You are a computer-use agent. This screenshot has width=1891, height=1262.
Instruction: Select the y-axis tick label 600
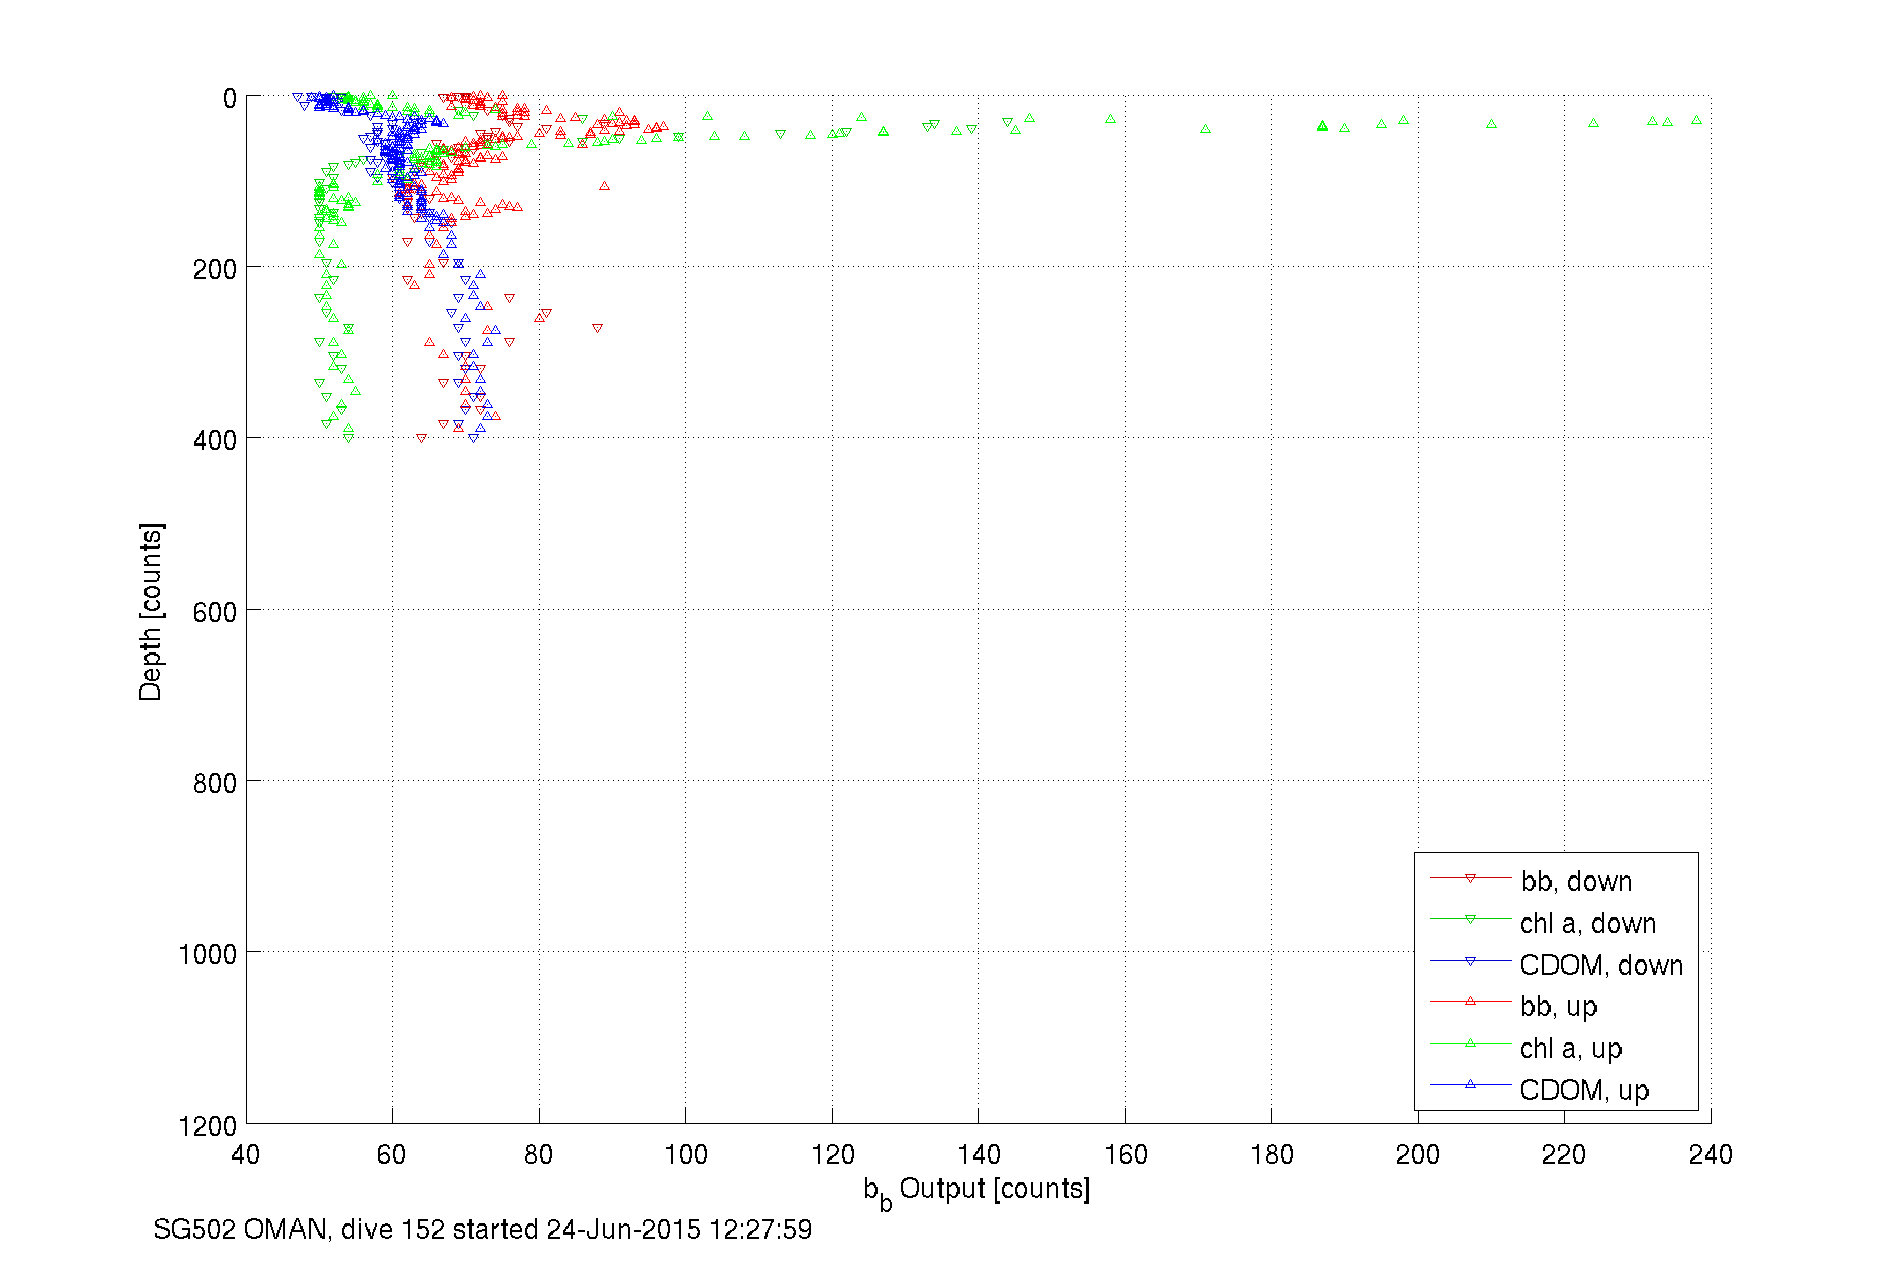(214, 612)
